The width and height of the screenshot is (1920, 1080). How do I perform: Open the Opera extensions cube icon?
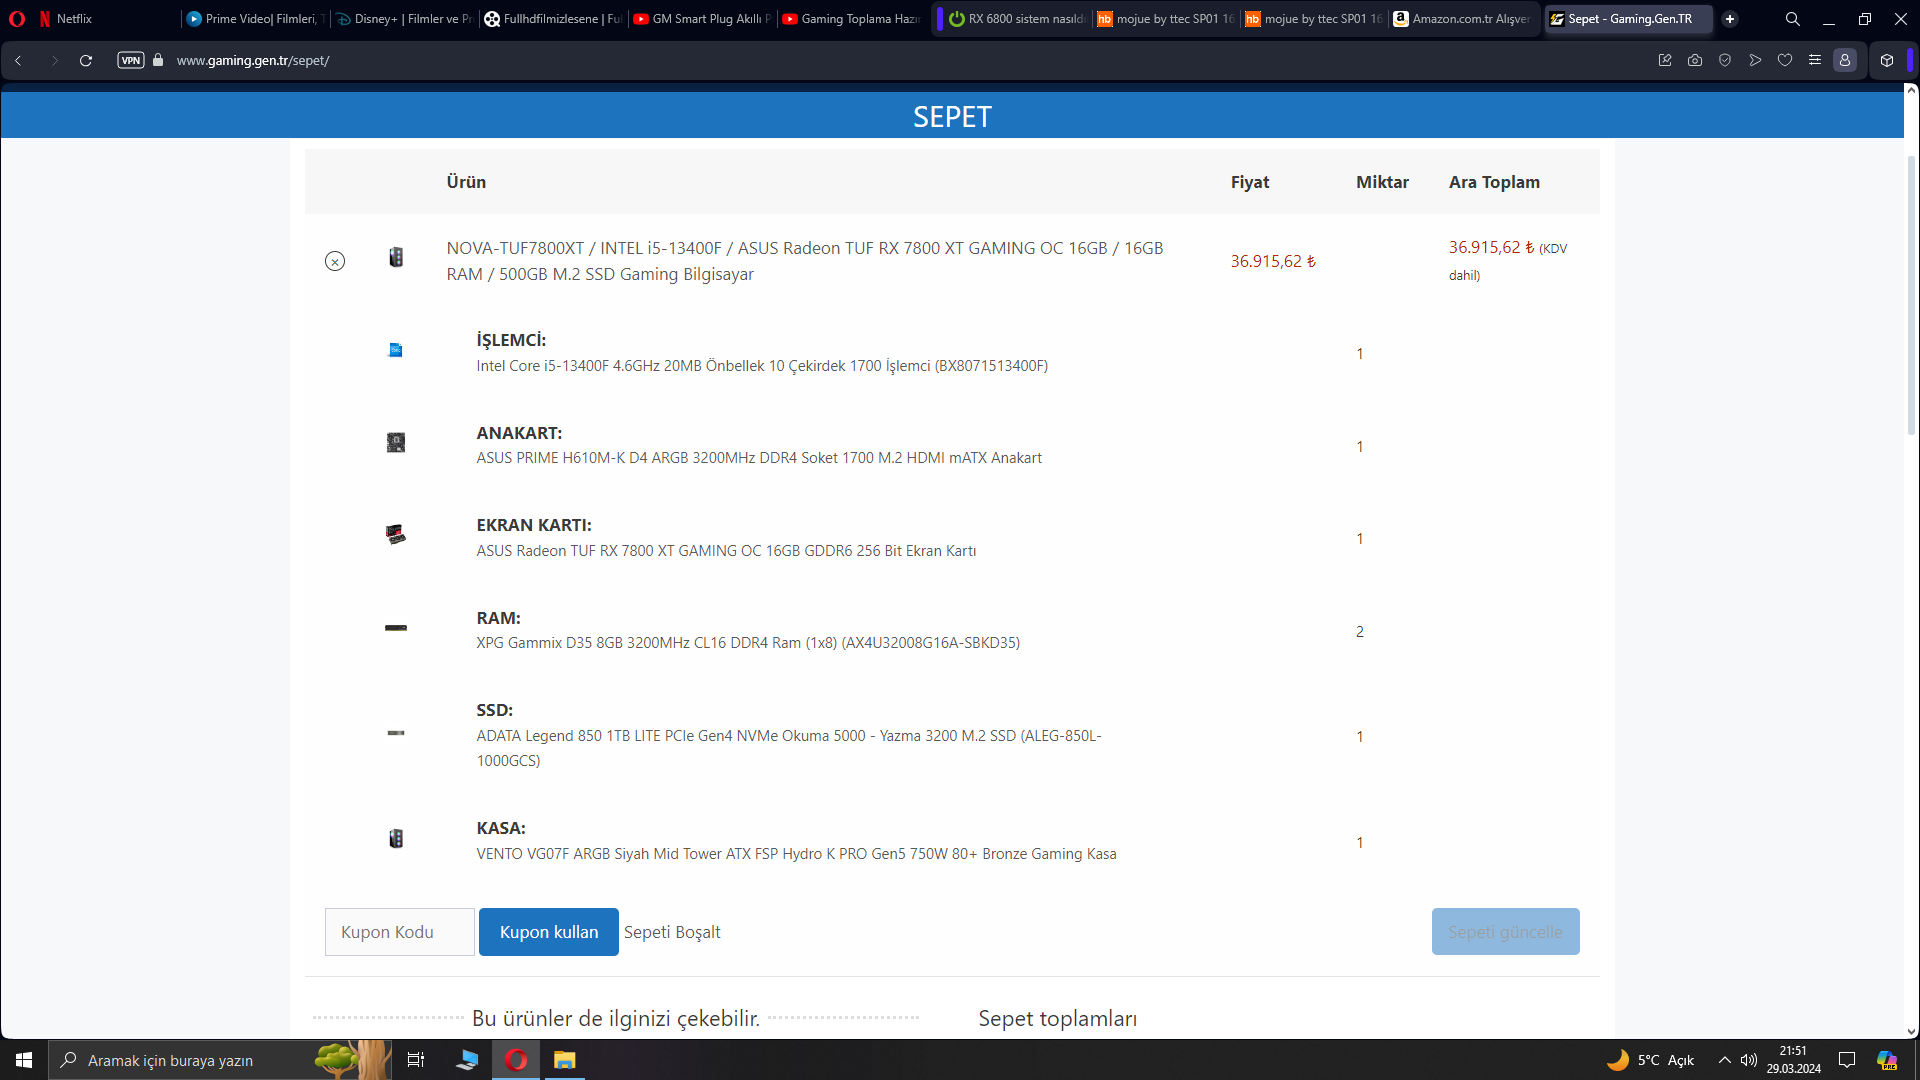tap(1887, 60)
